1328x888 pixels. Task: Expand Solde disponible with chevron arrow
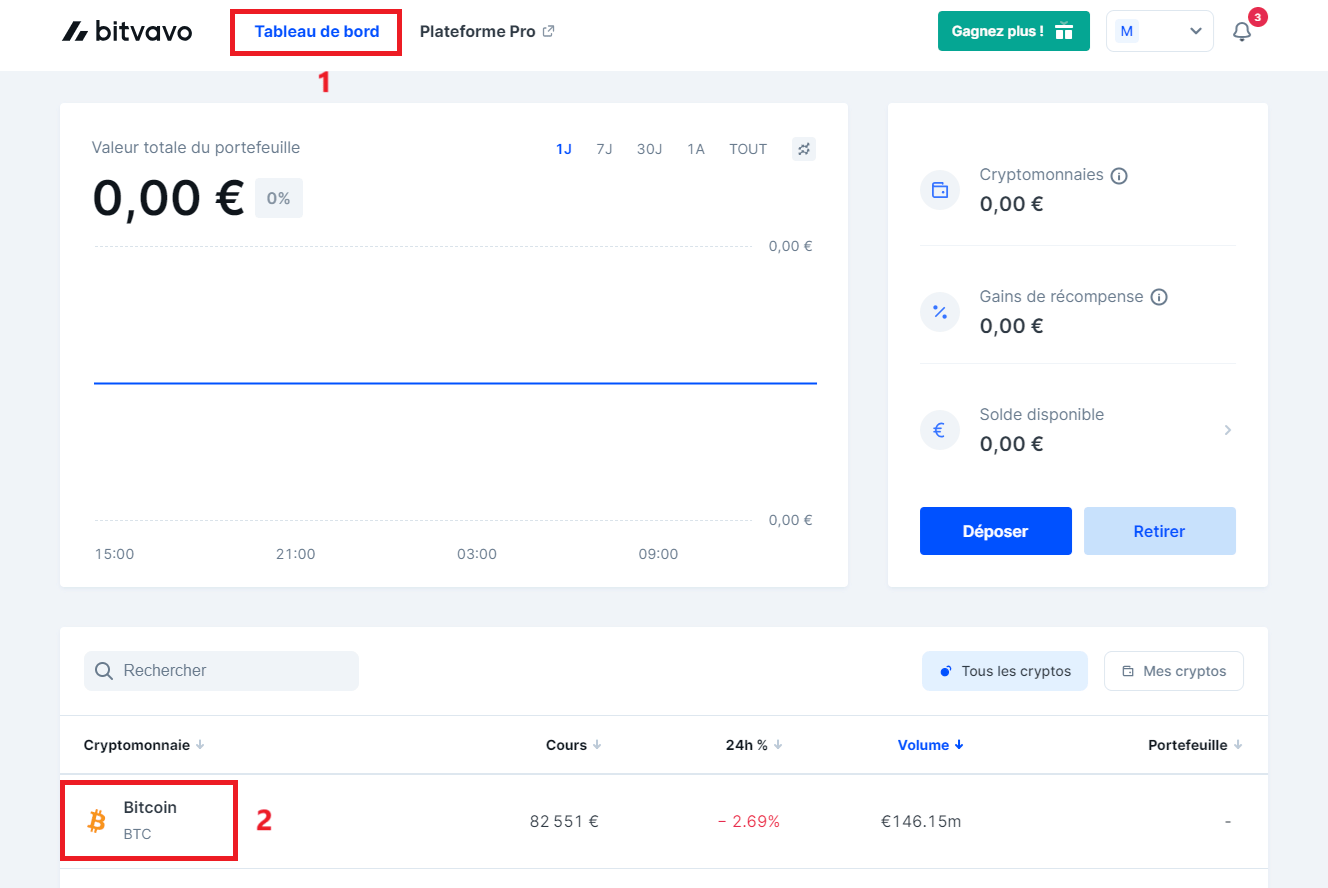tap(1227, 430)
